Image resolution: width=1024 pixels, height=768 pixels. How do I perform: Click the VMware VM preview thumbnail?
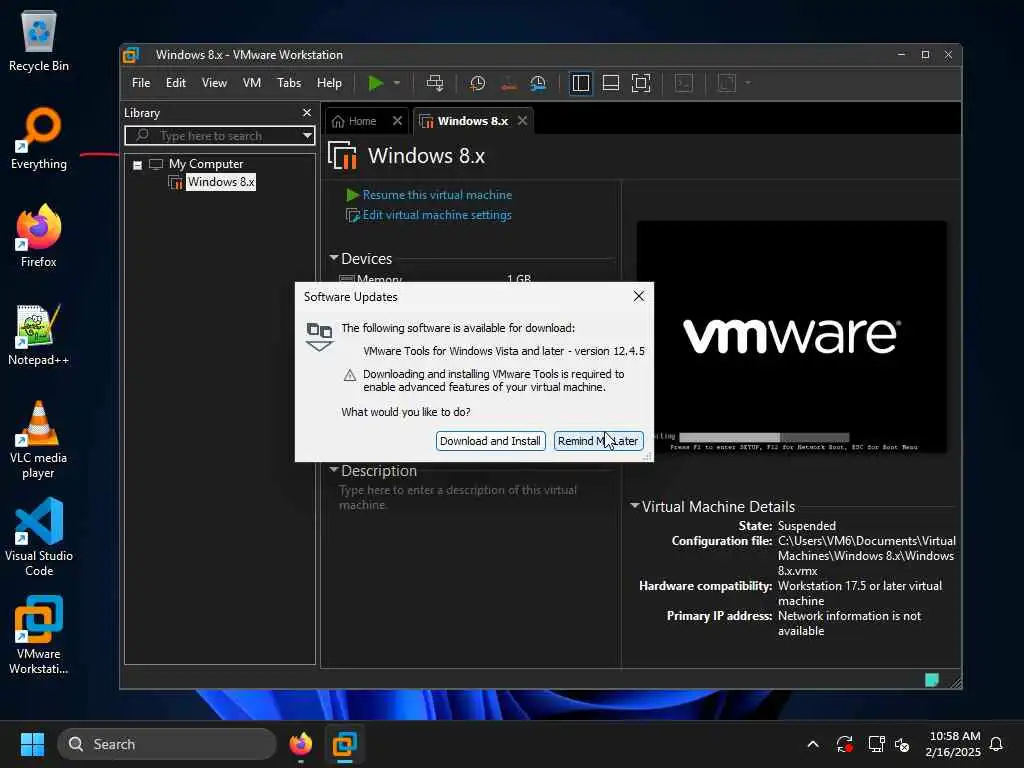tap(792, 336)
